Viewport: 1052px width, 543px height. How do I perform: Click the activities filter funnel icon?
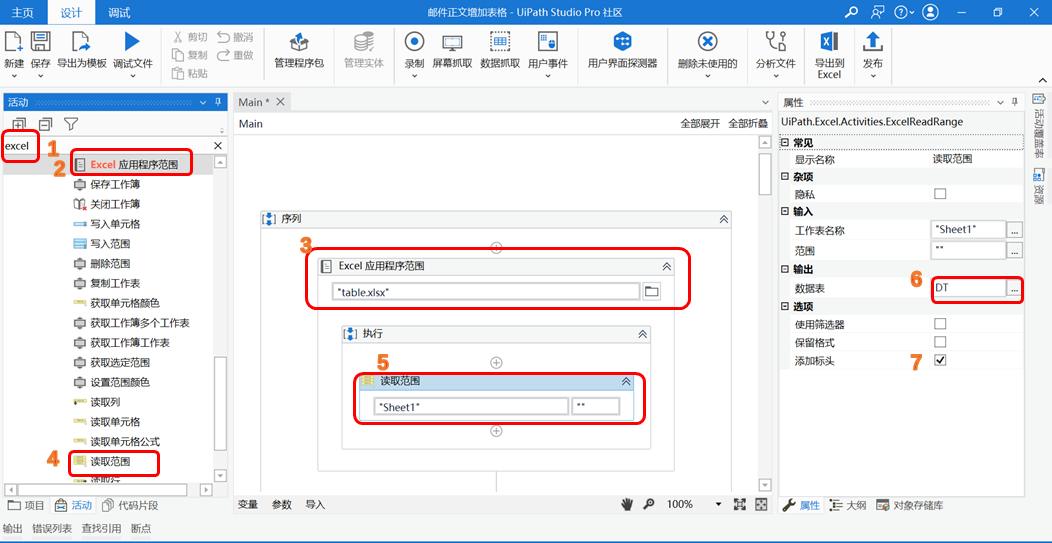click(x=70, y=124)
